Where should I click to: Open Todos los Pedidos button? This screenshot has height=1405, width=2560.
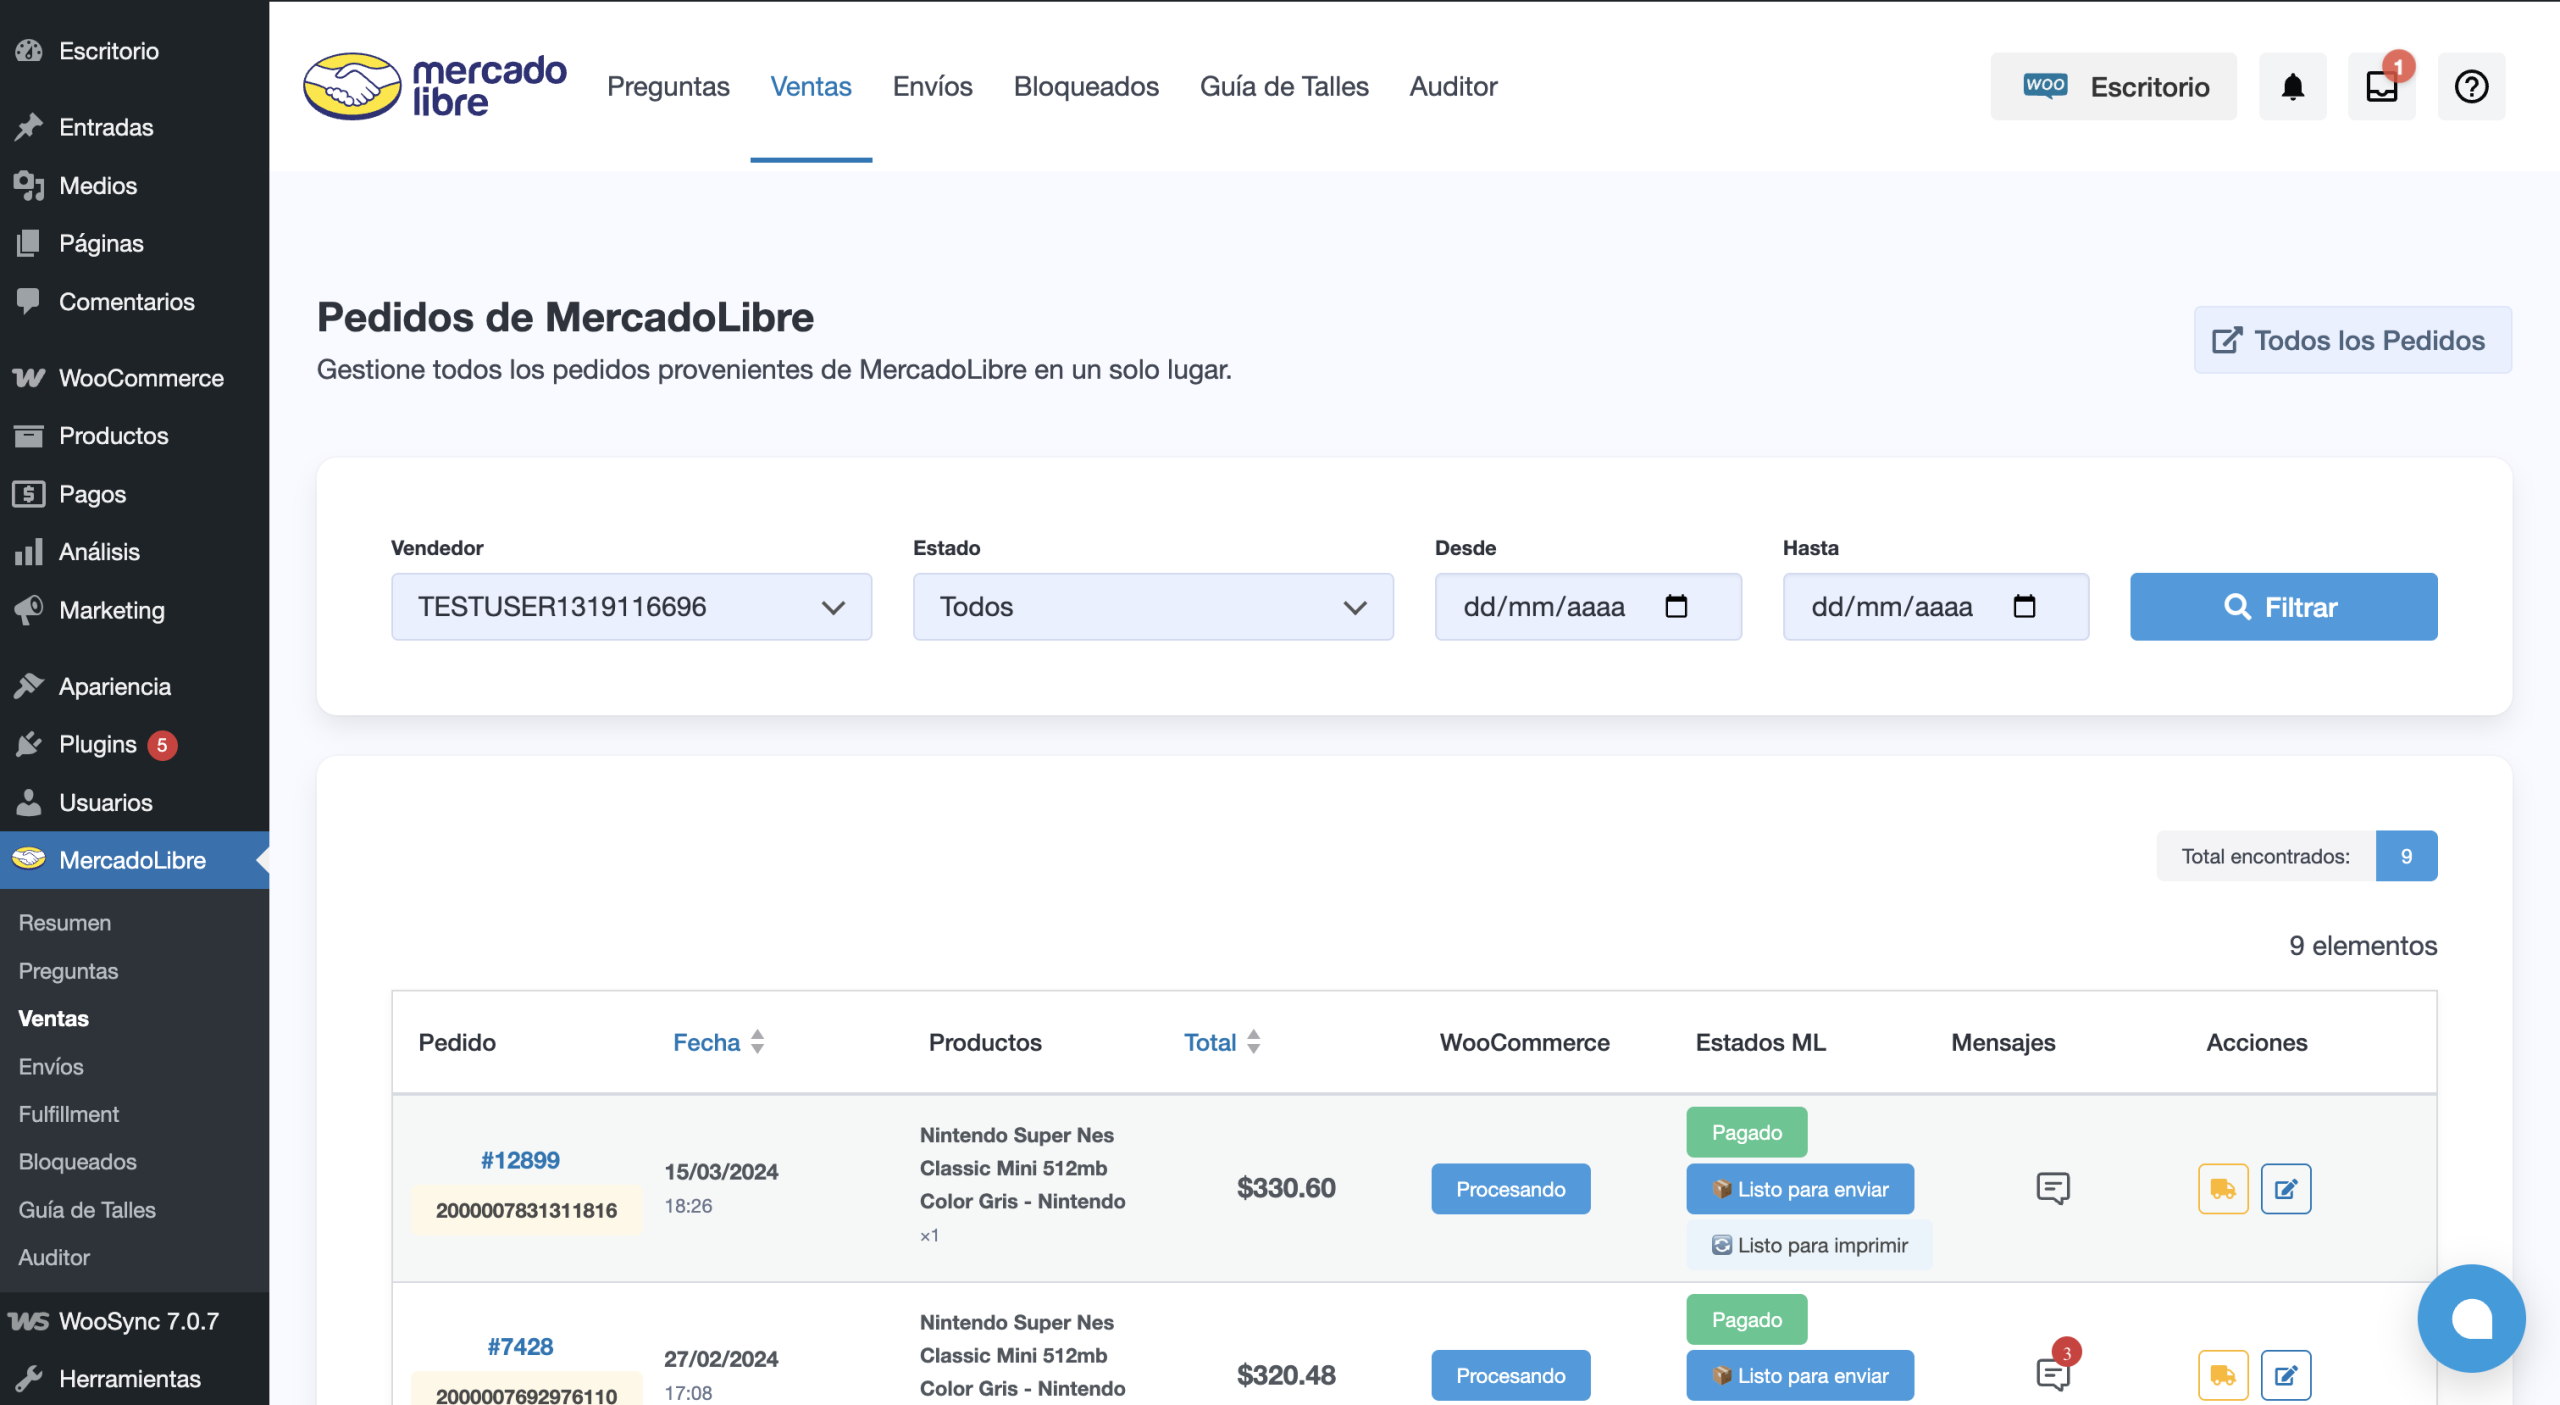2352,340
